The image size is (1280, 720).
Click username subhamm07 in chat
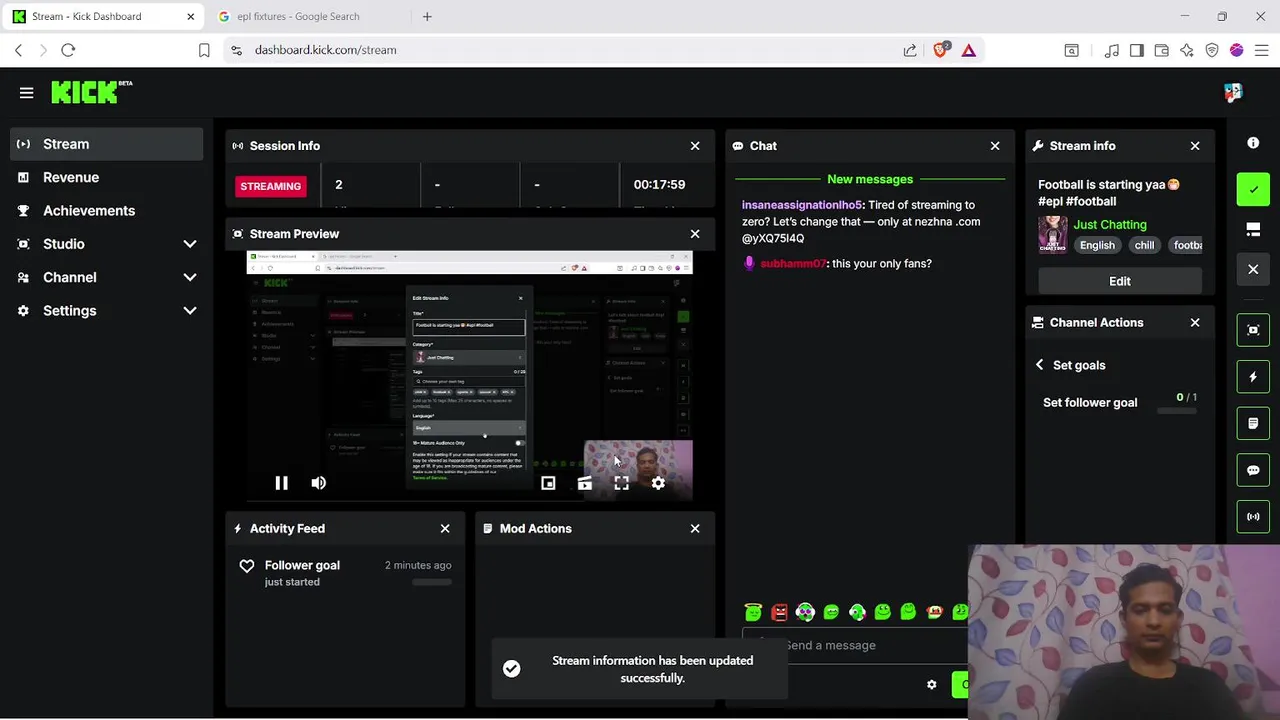[x=793, y=264]
